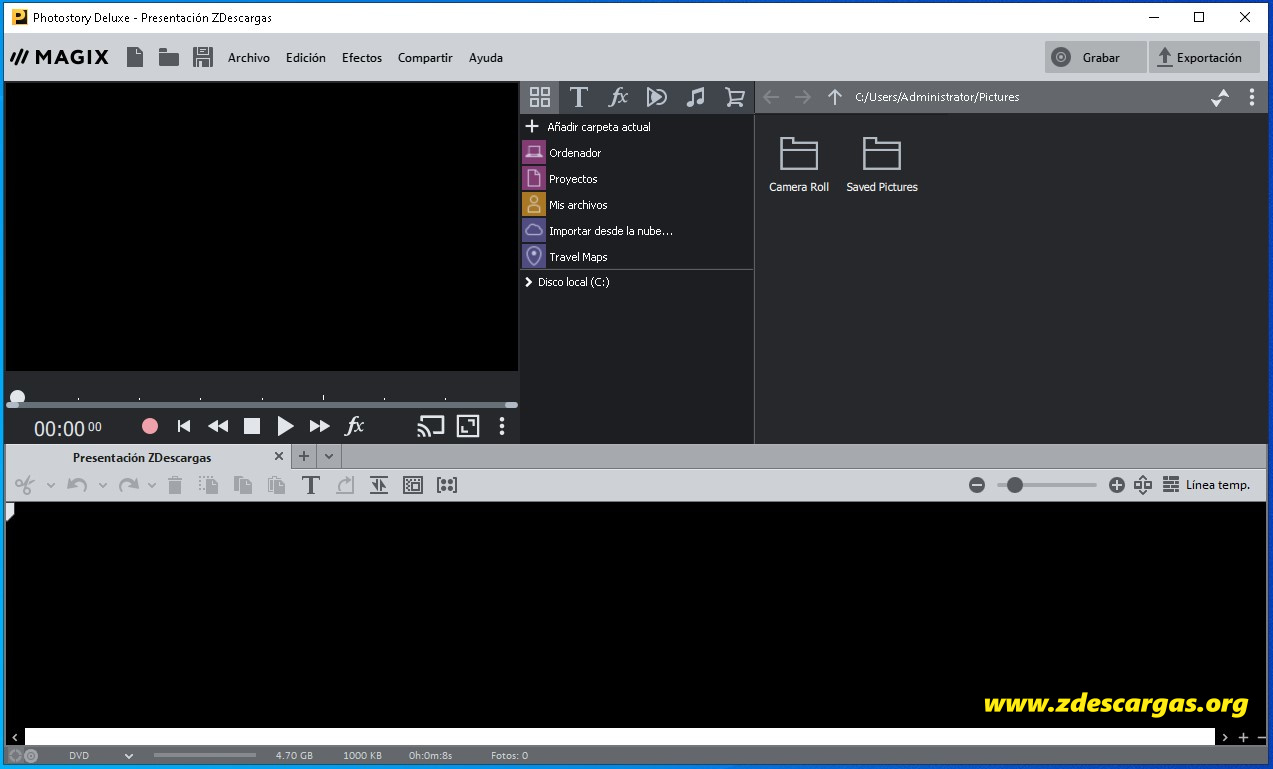
Task: Open the store shopping cart tab
Action: (735, 97)
